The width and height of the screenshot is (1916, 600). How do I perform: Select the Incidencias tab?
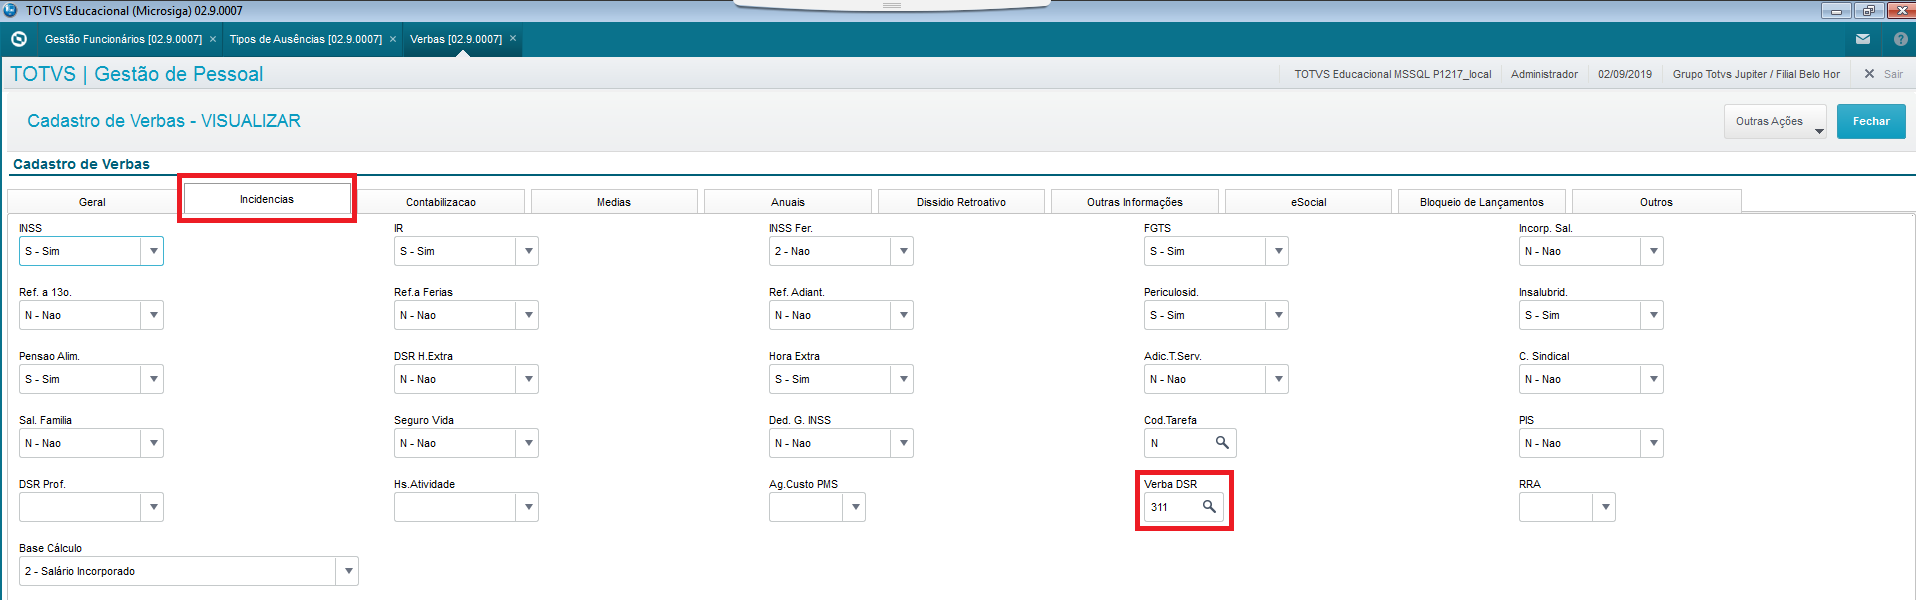pos(267,199)
